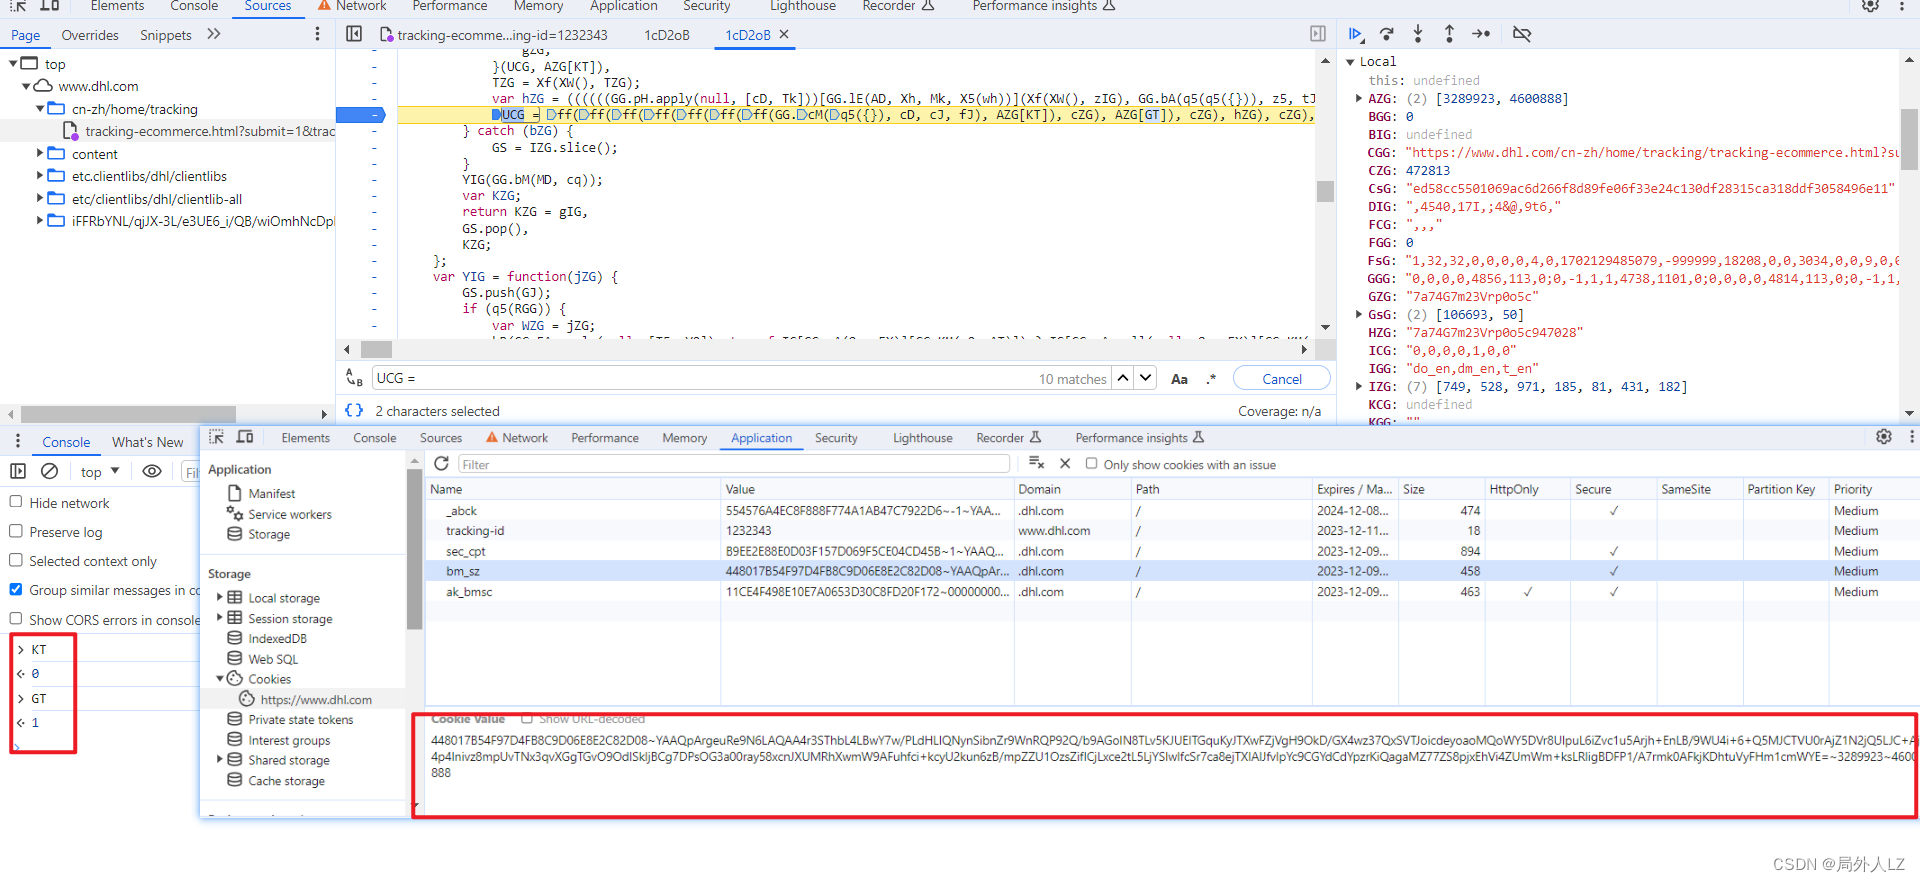The height and width of the screenshot is (882, 1920).
Task: Clear all cookies icon
Action: [1036, 463]
